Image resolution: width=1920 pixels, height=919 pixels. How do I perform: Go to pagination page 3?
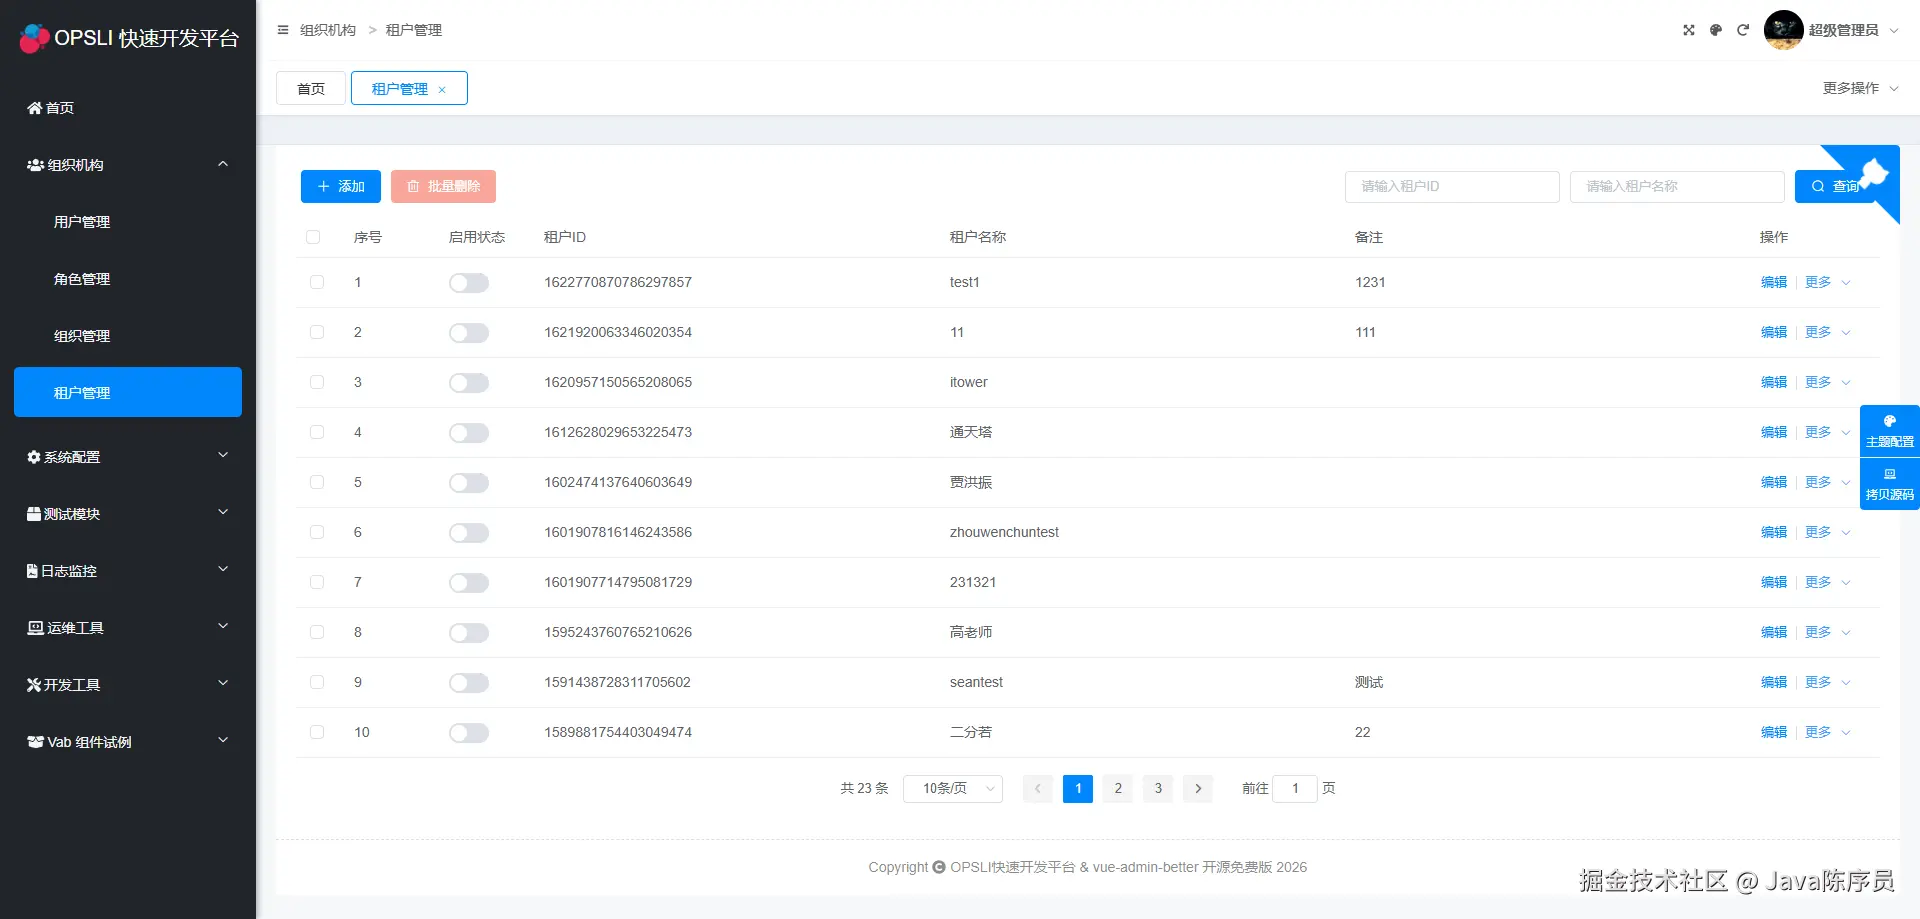(x=1158, y=788)
